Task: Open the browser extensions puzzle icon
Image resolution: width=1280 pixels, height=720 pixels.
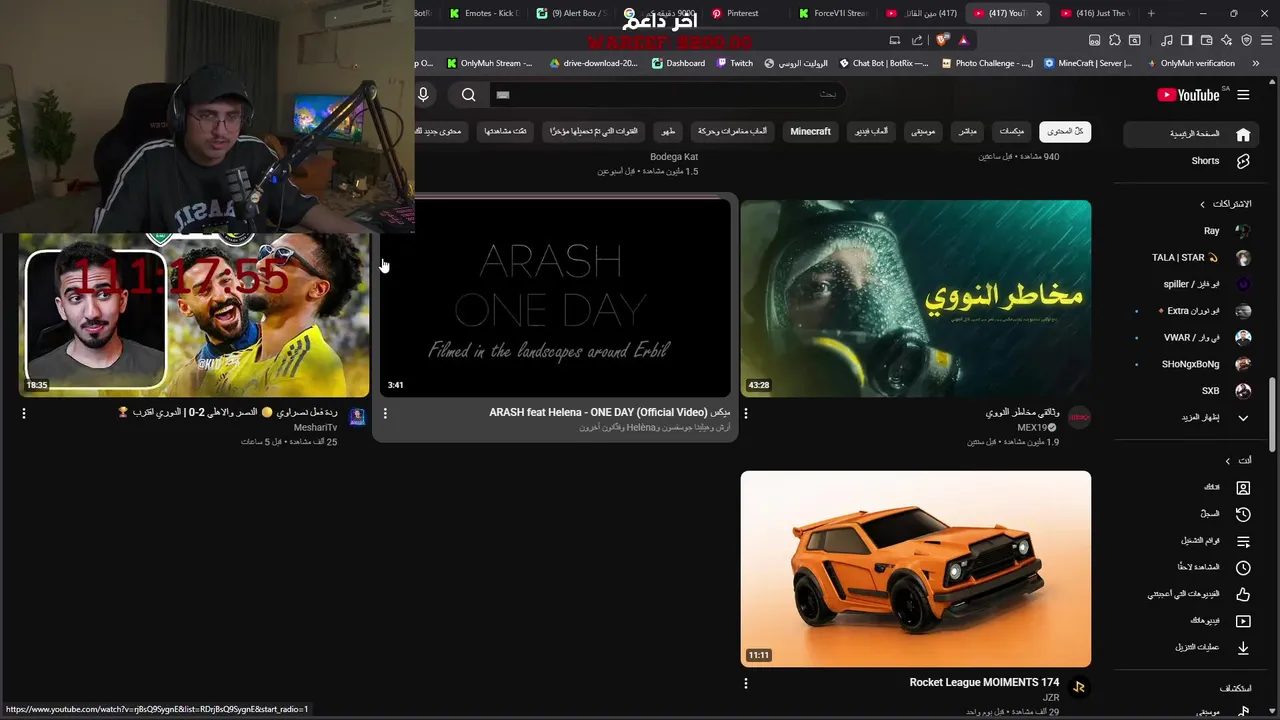Action: pos(1114,40)
